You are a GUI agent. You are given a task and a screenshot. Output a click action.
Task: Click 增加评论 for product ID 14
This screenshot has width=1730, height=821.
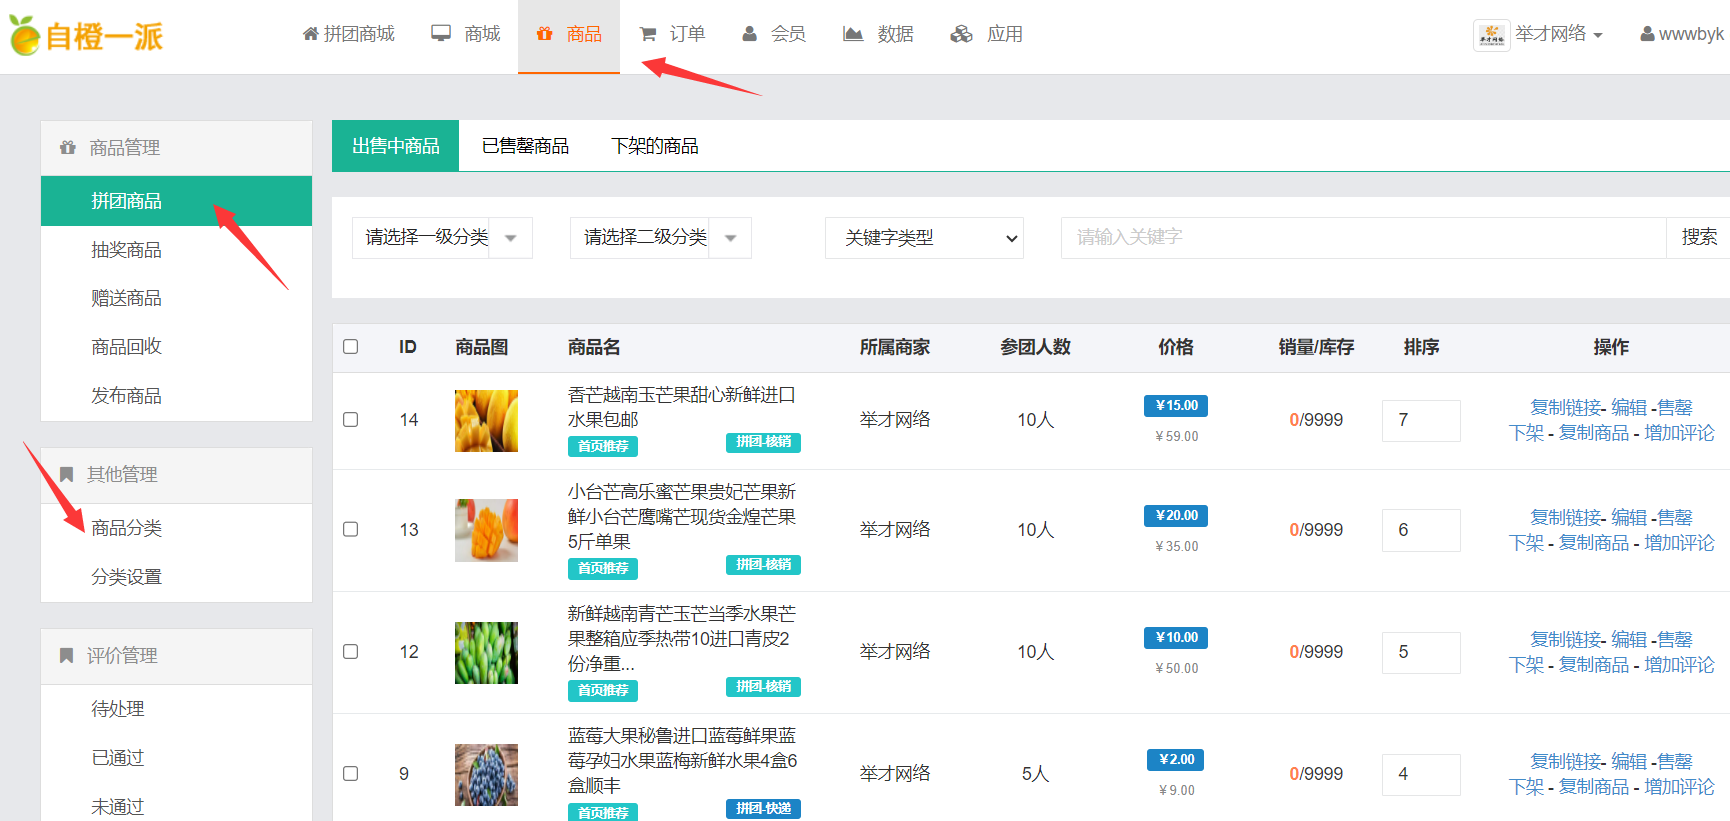(1679, 433)
